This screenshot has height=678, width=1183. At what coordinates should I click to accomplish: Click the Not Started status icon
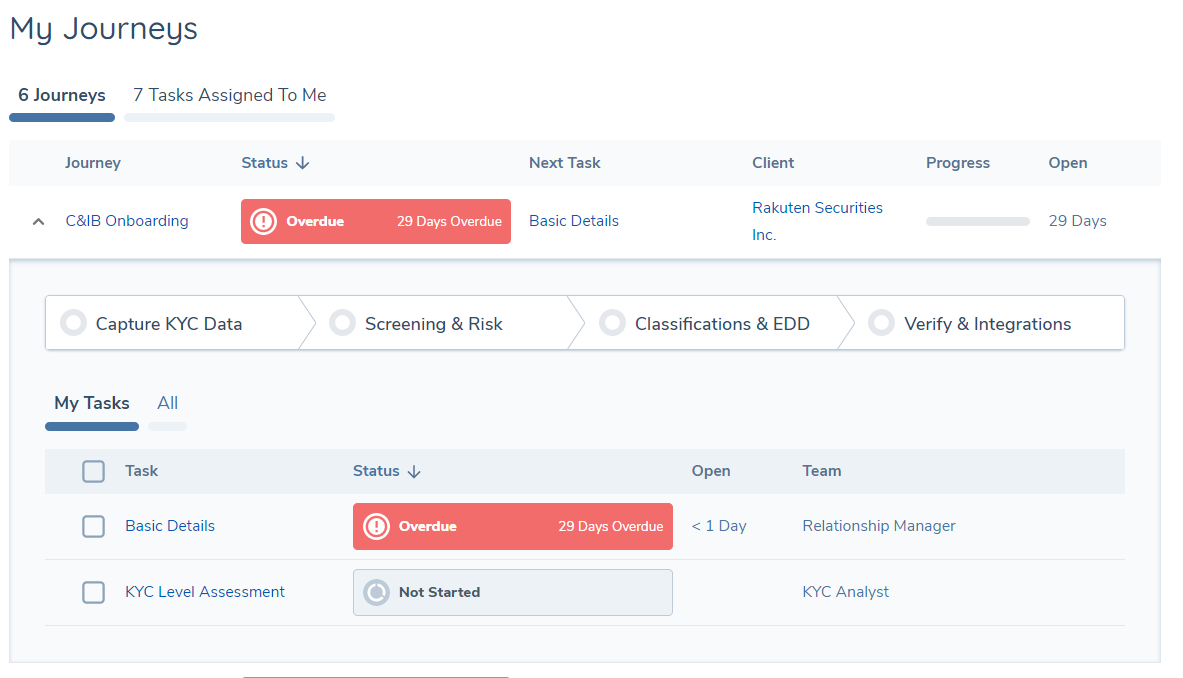[376, 592]
